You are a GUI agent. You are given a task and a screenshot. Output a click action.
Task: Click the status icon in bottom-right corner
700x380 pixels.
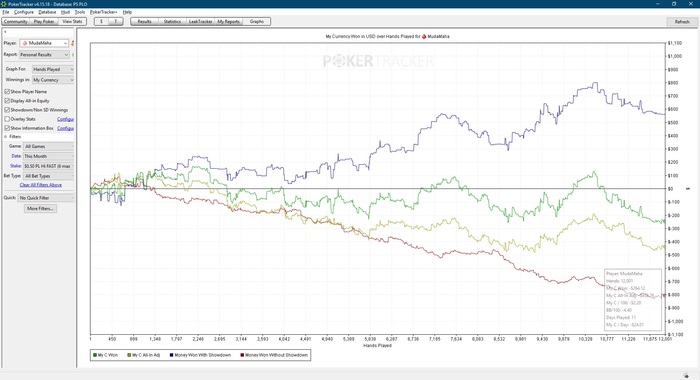pyautogui.click(x=686, y=376)
